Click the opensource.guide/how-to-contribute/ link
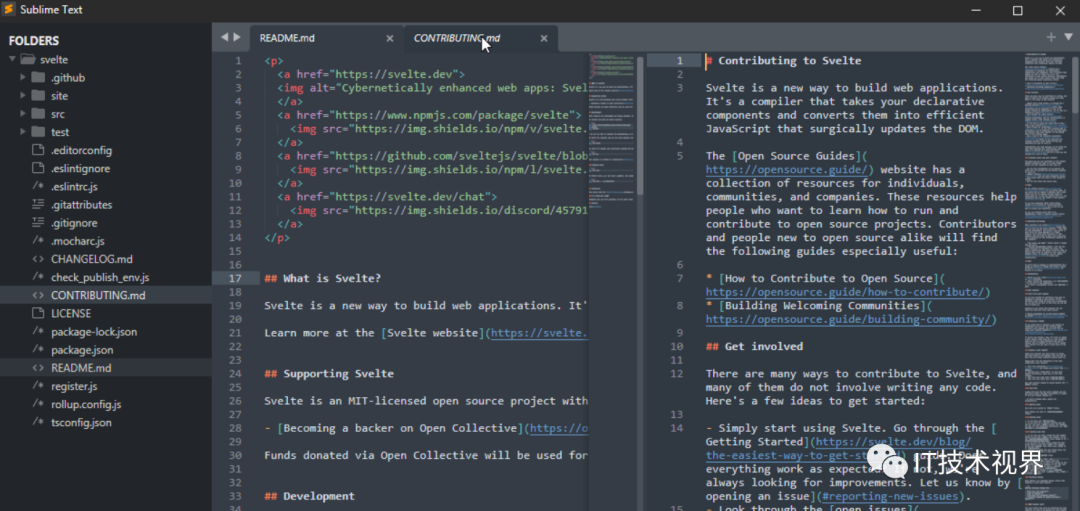This screenshot has width=1080, height=511. pyautogui.click(x=847, y=292)
